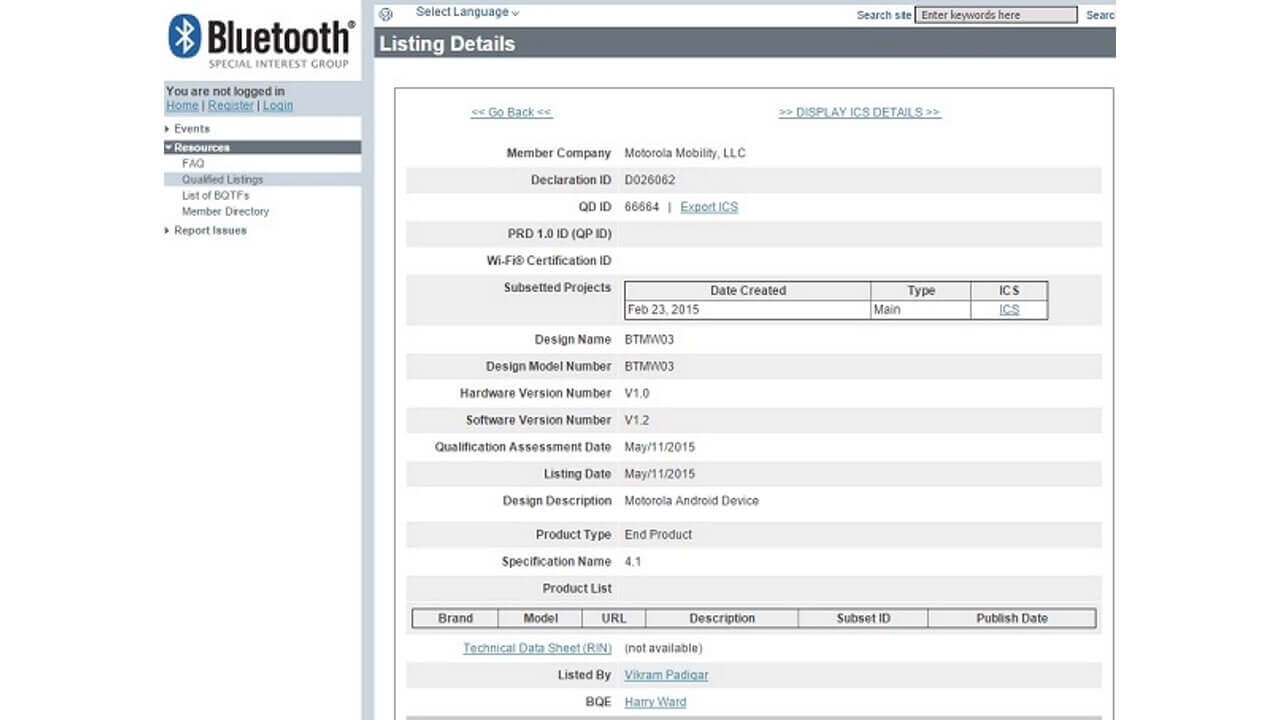This screenshot has height=720, width=1280.
Task: Open the Home link in sidebar
Action: coord(182,106)
